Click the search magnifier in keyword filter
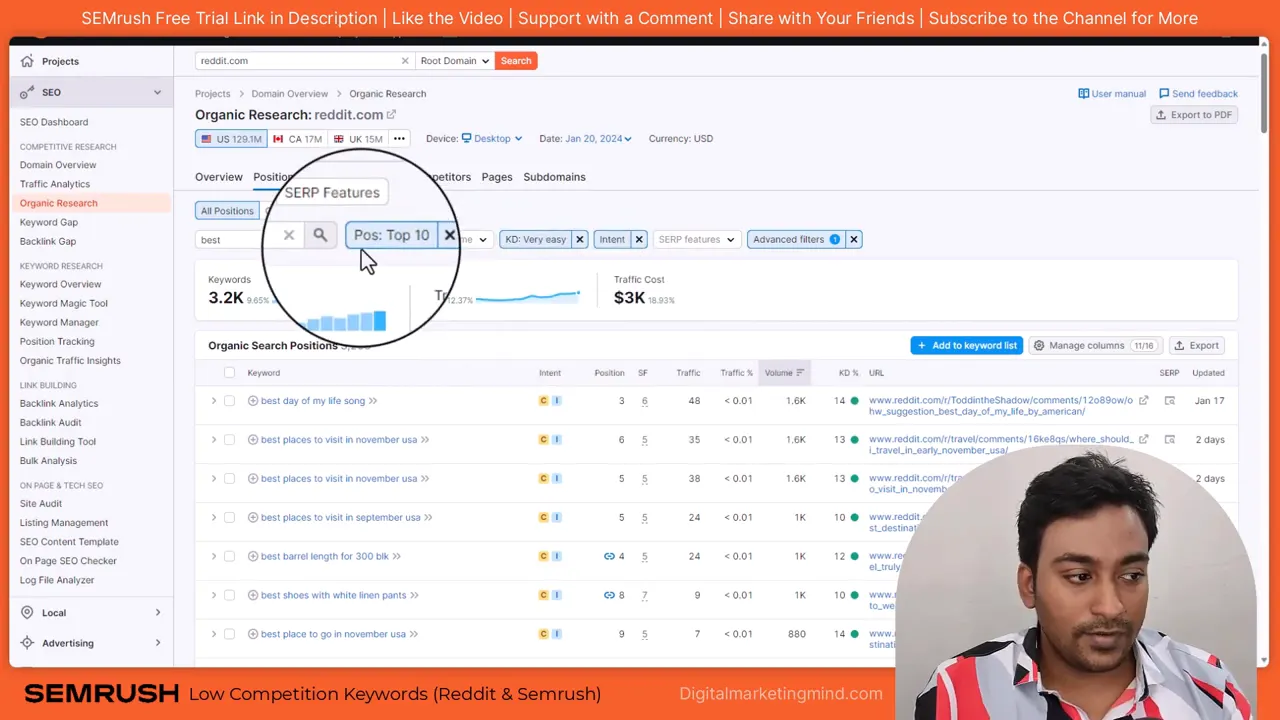Viewport: 1280px width, 720px height. (x=320, y=235)
